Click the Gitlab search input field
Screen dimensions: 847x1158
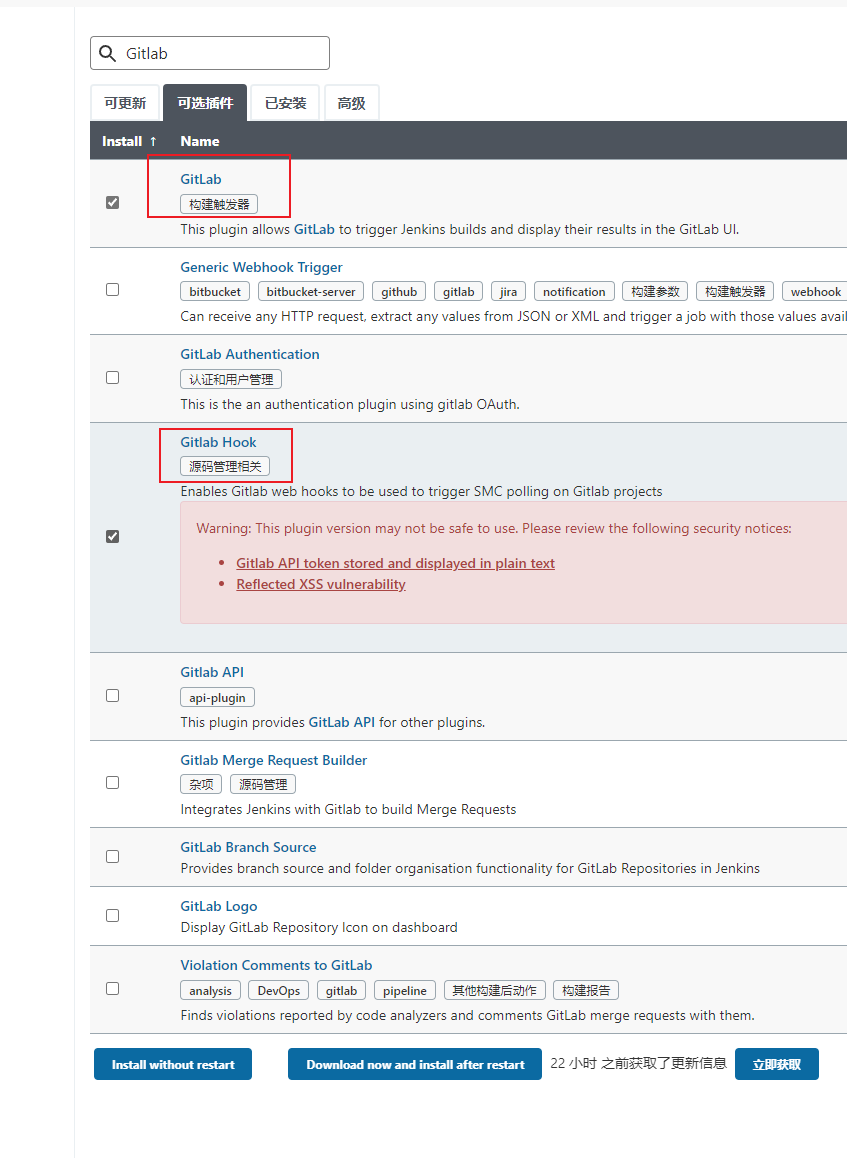(210, 53)
